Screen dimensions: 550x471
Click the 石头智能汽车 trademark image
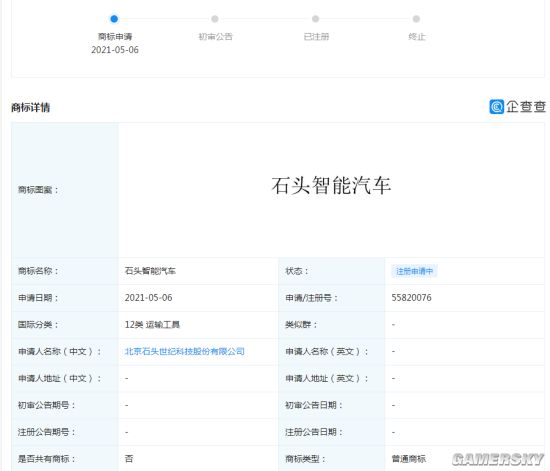coord(331,186)
